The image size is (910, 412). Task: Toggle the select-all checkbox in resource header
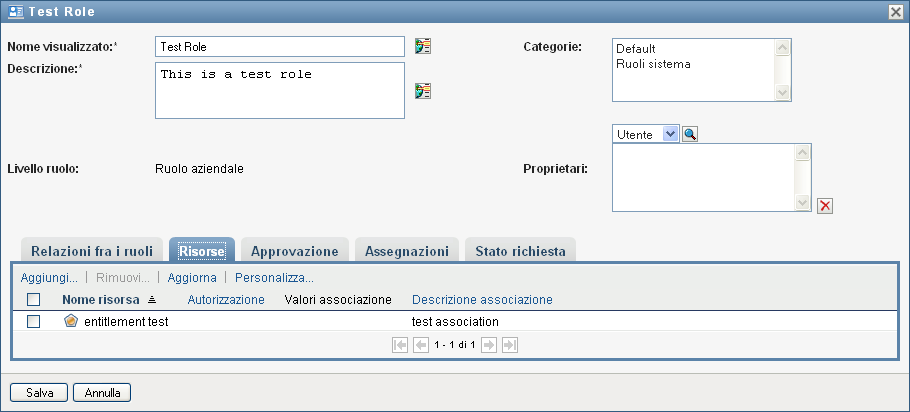tap(33, 299)
